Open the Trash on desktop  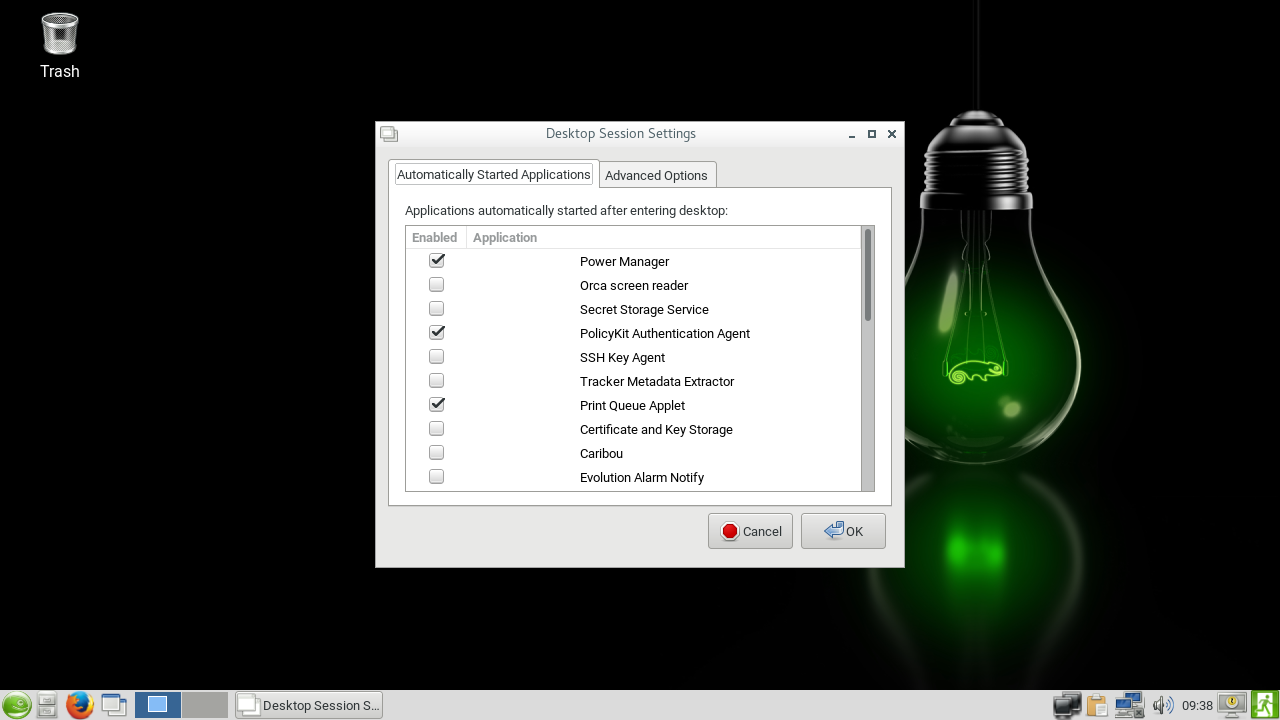tap(60, 36)
